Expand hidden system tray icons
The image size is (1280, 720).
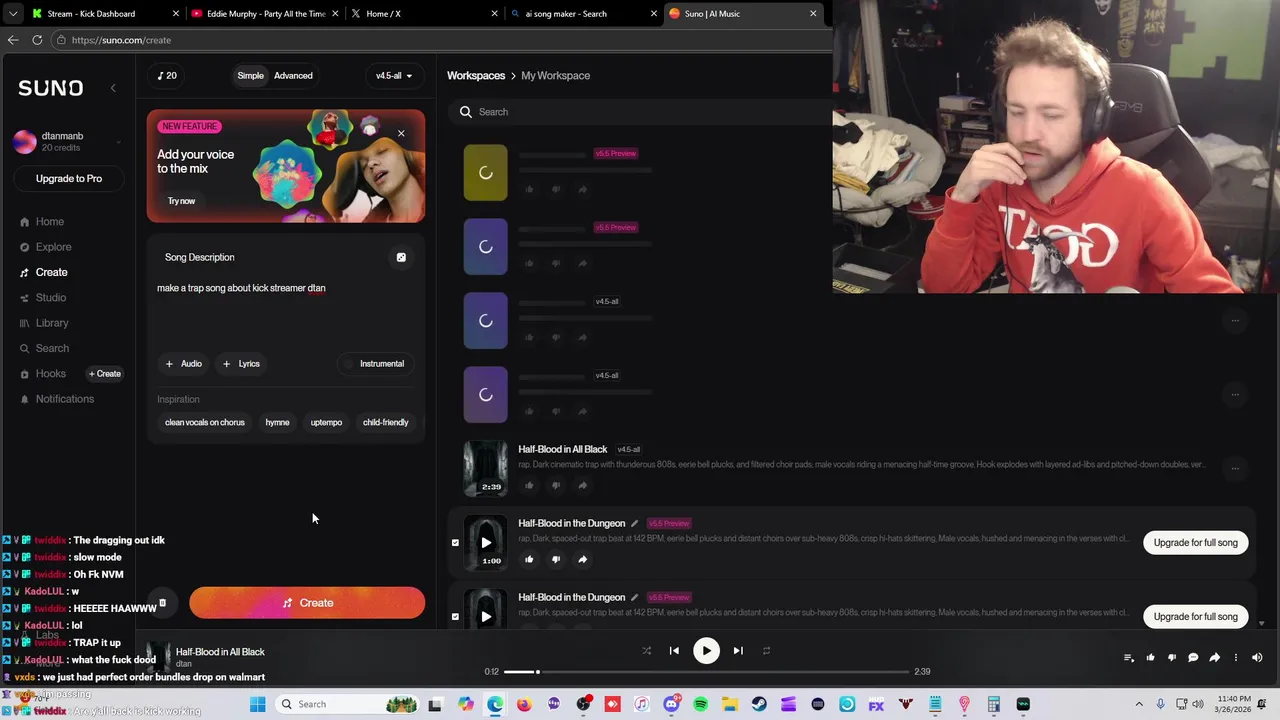click(1139, 704)
